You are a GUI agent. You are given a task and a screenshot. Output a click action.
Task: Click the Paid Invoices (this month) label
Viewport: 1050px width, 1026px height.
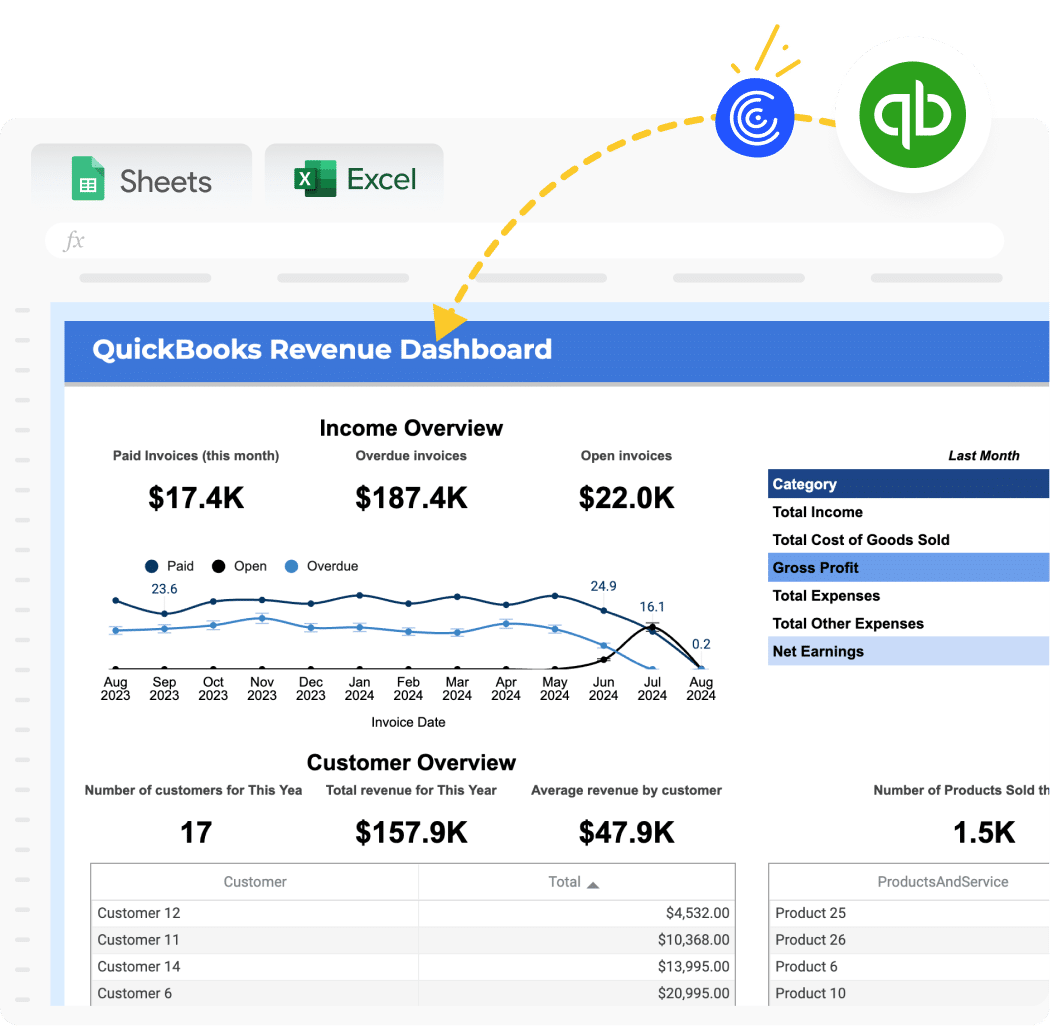click(196, 455)
